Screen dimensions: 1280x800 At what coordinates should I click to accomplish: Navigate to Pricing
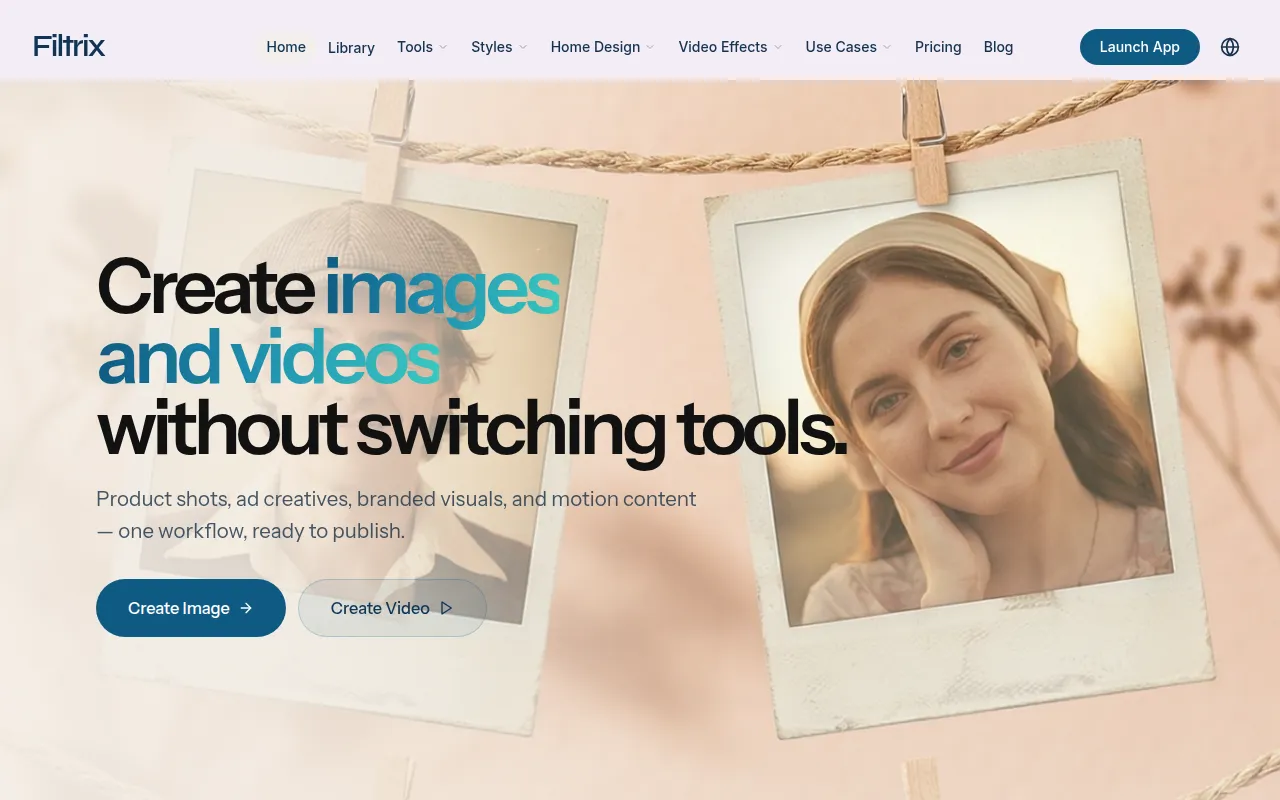pyautogui.click(x=938, y=47)
